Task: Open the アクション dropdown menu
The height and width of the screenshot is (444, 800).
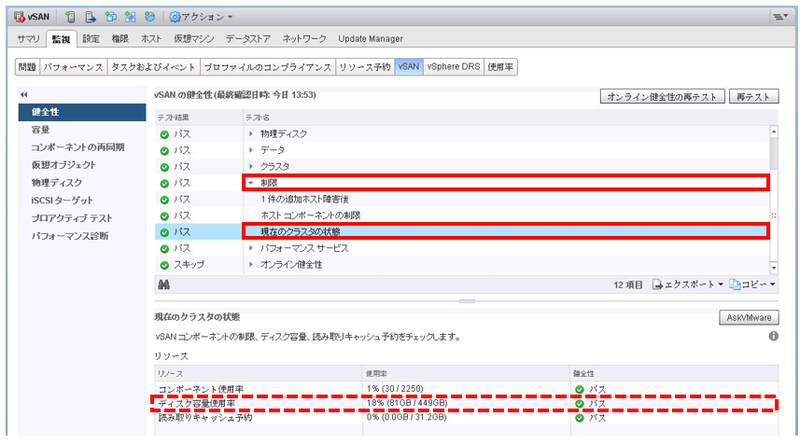Action: click(201, 17)
